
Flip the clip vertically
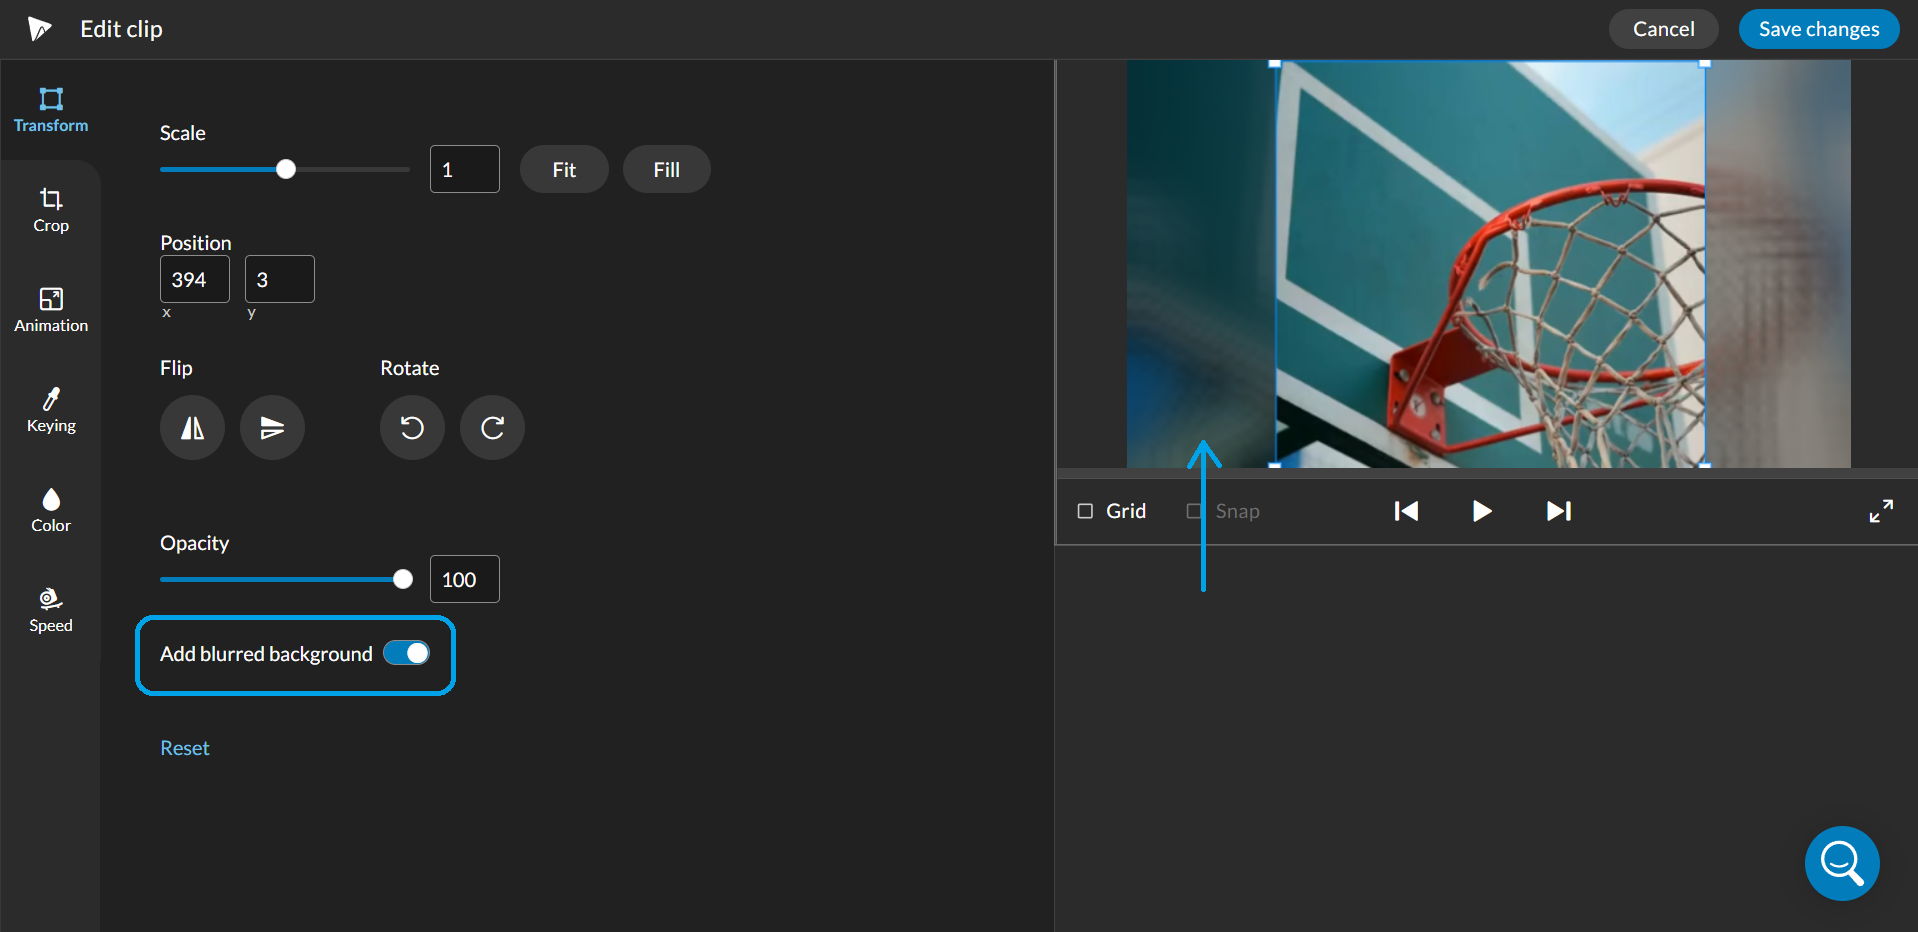pyautogui.click(x=272, y=428)
